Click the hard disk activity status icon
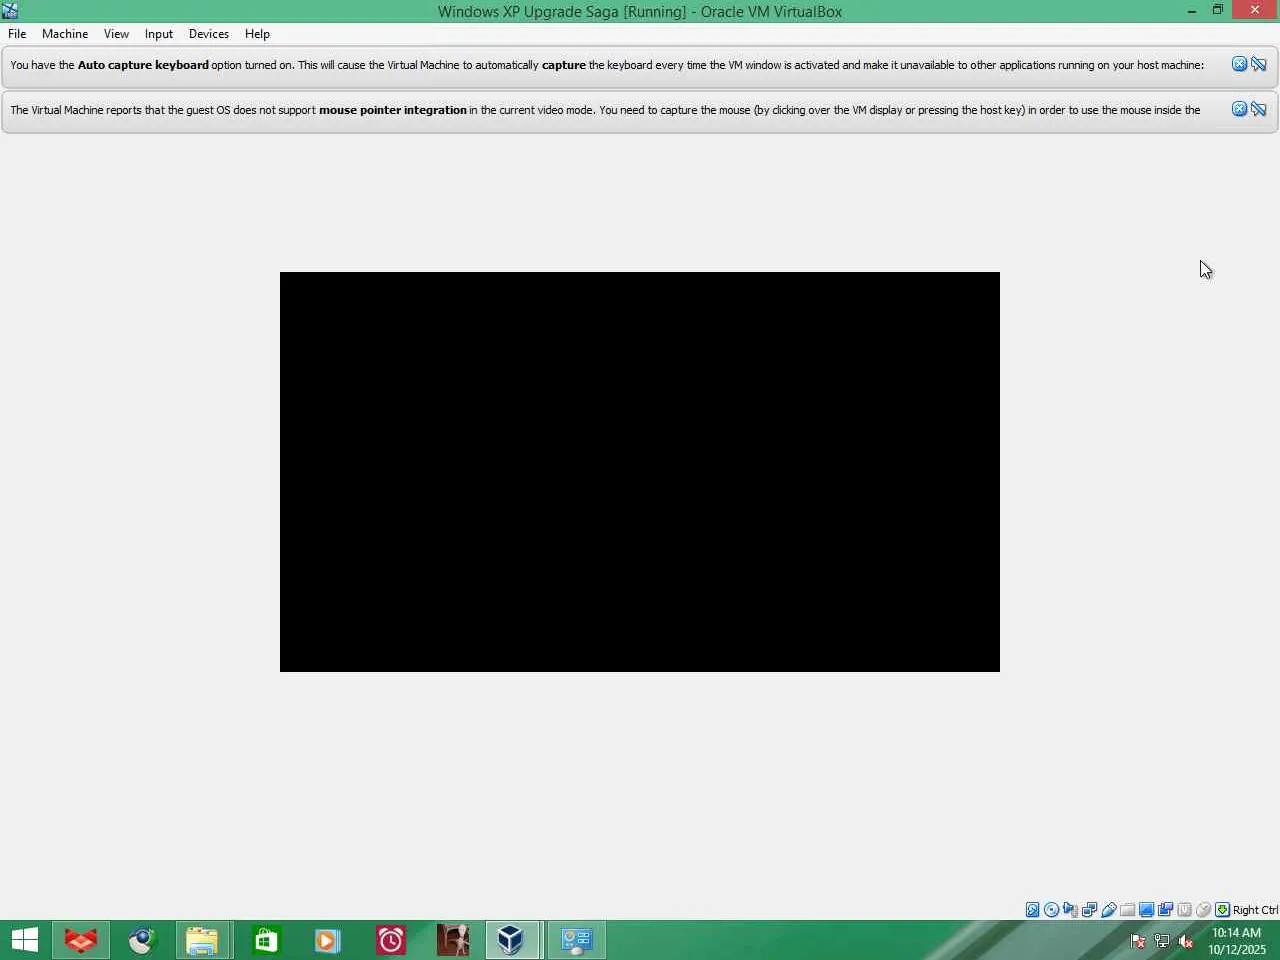1280x960 pixels. tap(1032, 910)
